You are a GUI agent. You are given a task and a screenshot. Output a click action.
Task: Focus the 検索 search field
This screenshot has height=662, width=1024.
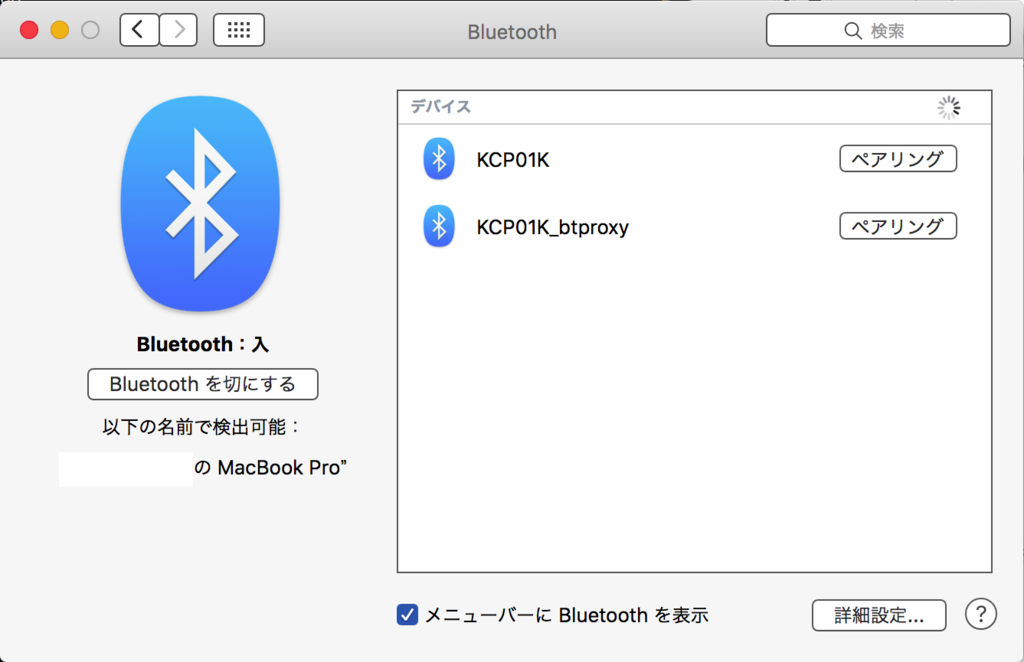[888, 30]
